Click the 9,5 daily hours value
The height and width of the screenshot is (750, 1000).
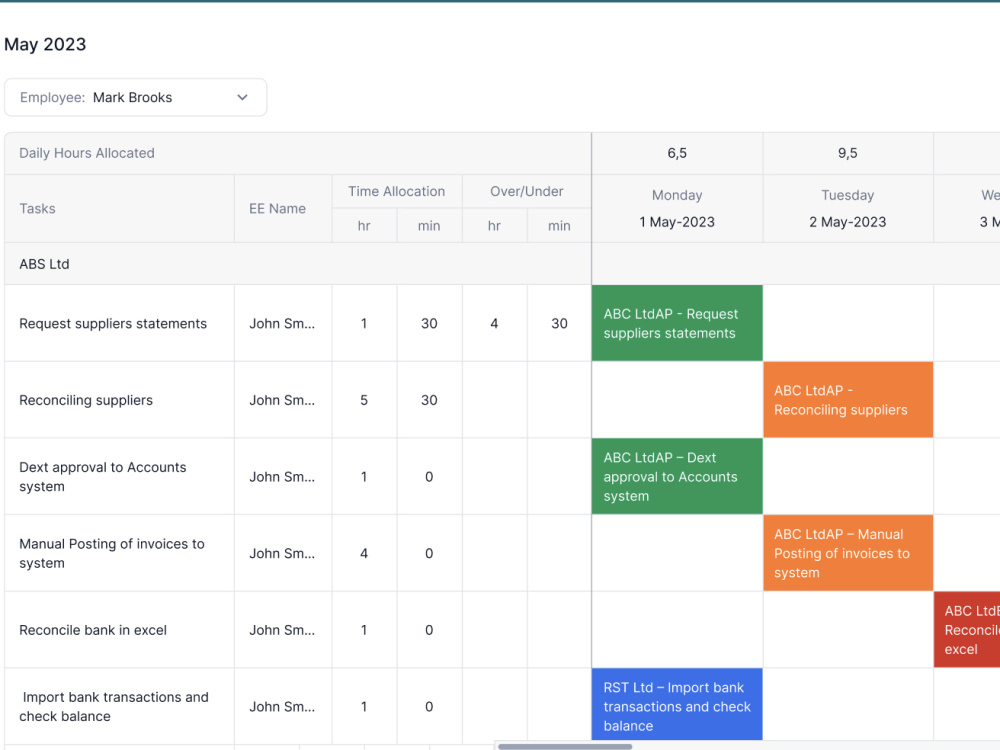[848, 153]
